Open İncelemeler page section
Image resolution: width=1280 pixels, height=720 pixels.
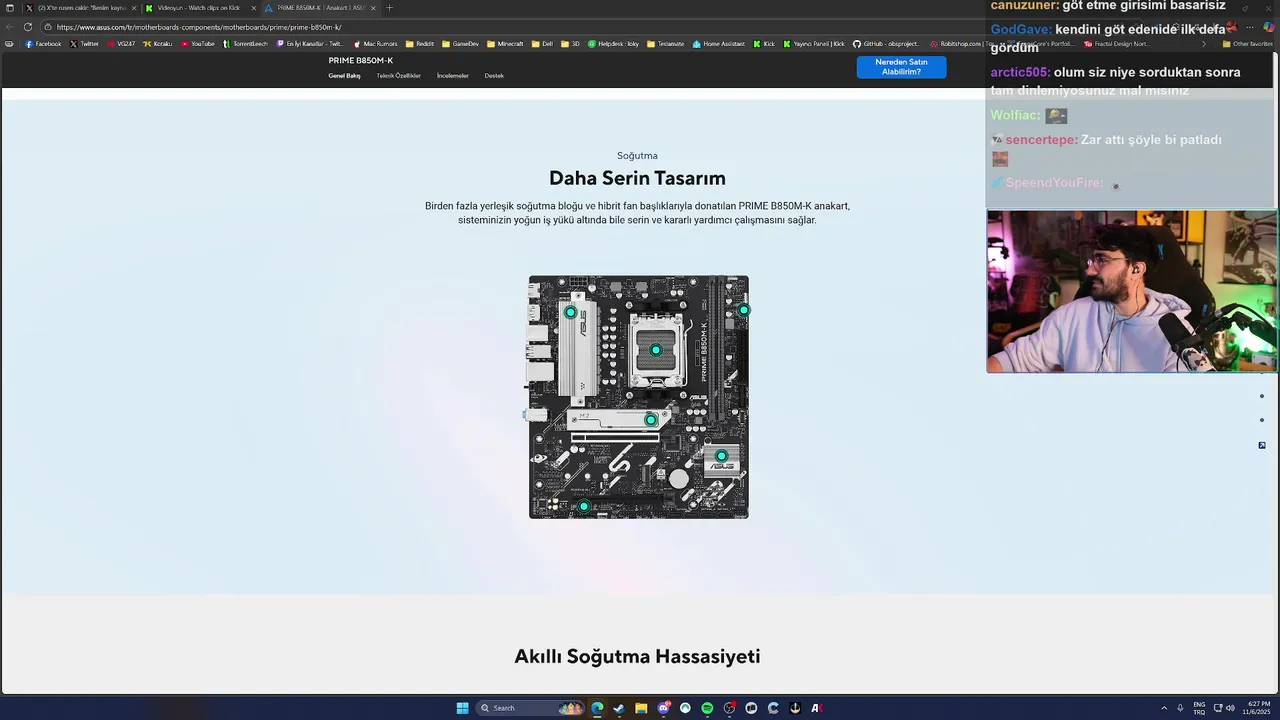452,76
